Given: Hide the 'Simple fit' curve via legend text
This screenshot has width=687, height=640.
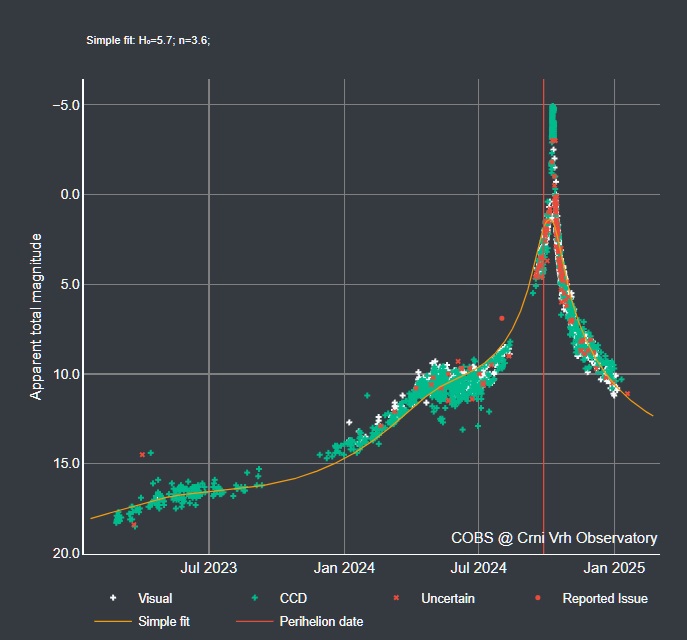Looking at the screenshot, I should tap(164, 621).
